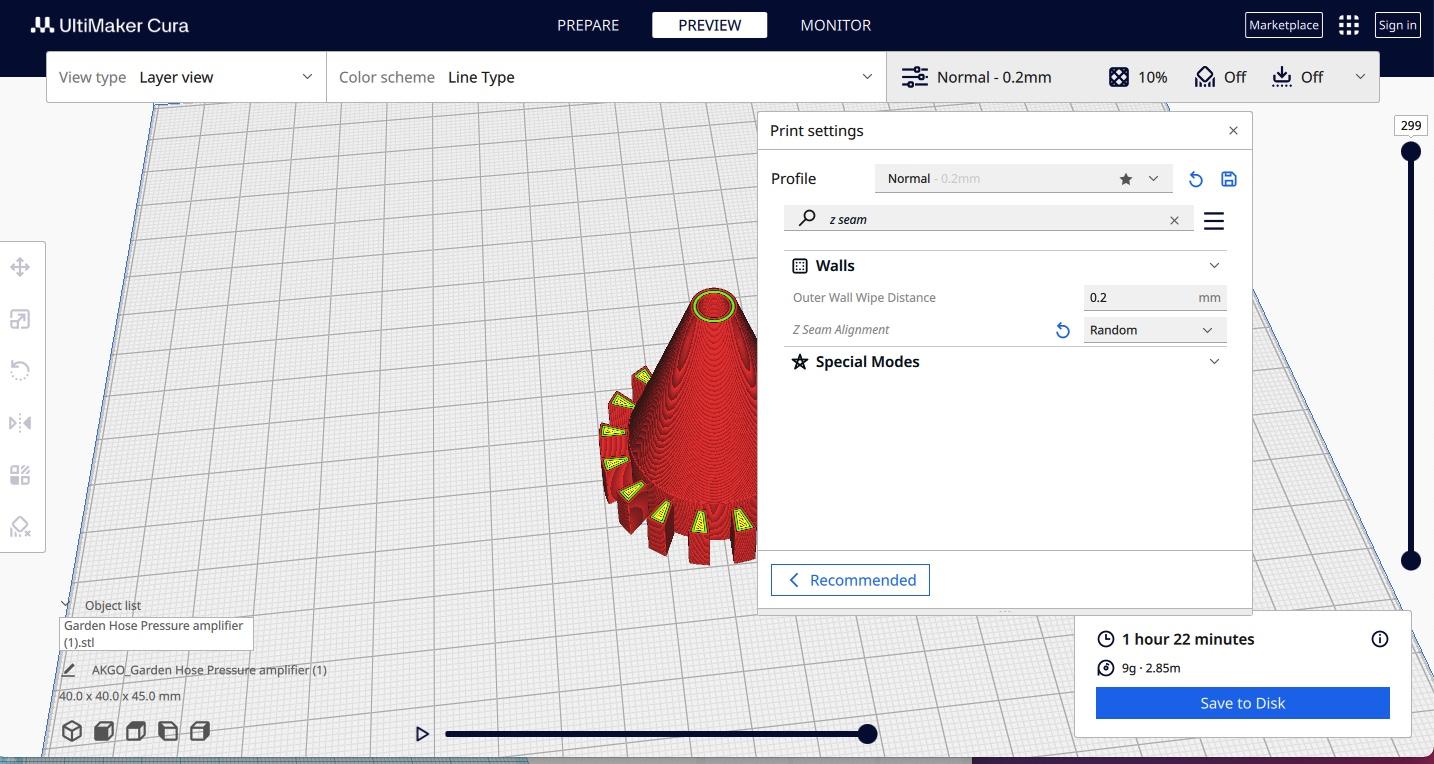Click the panel resize handle below Recommended
1434x764 pixels.
coord(1005,611)
